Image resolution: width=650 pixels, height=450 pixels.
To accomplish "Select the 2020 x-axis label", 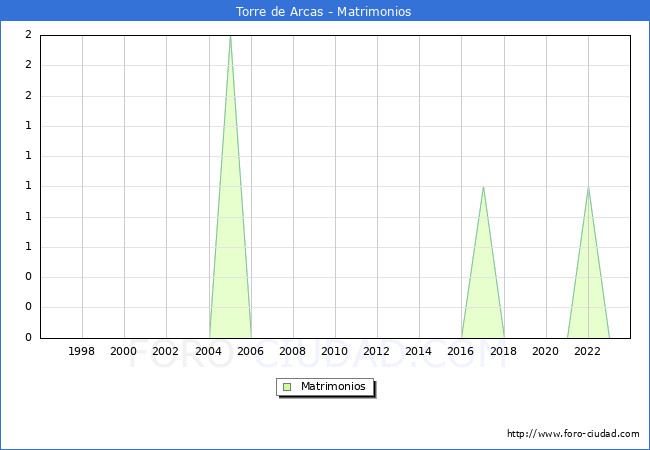I will click(x=545, y=351).
